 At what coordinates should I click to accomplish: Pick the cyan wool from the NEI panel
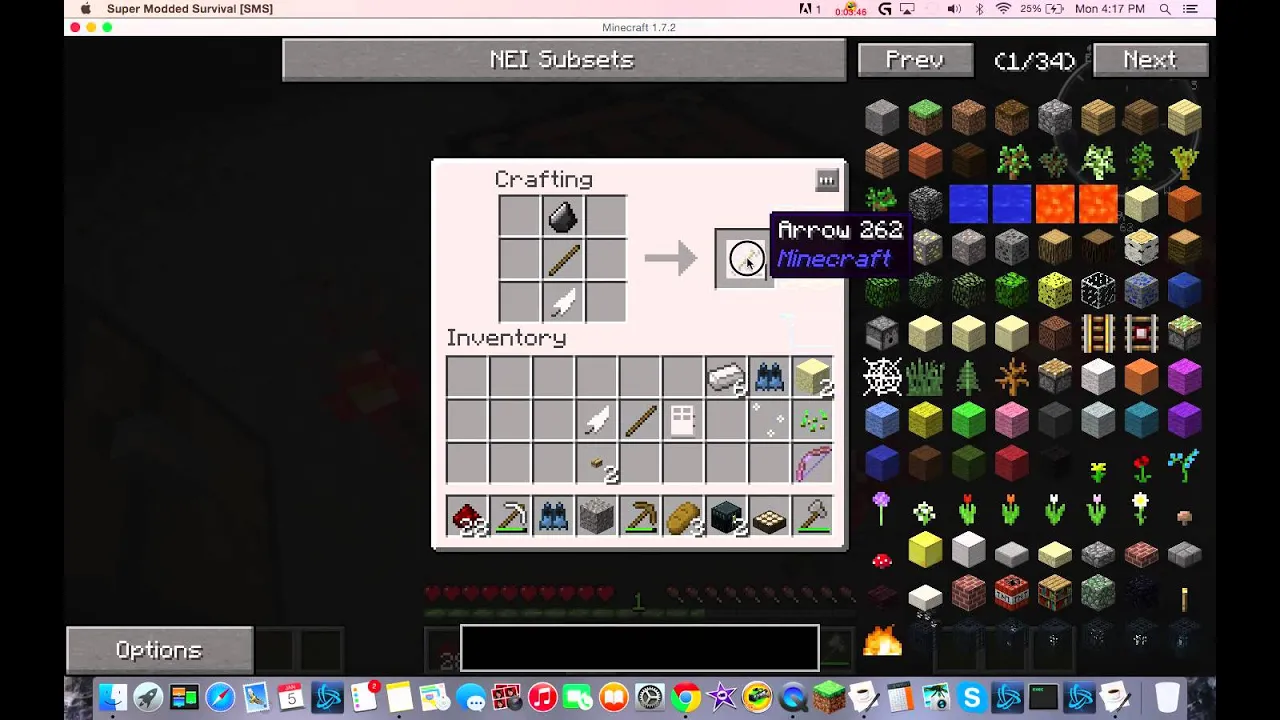coord(1141,420)
